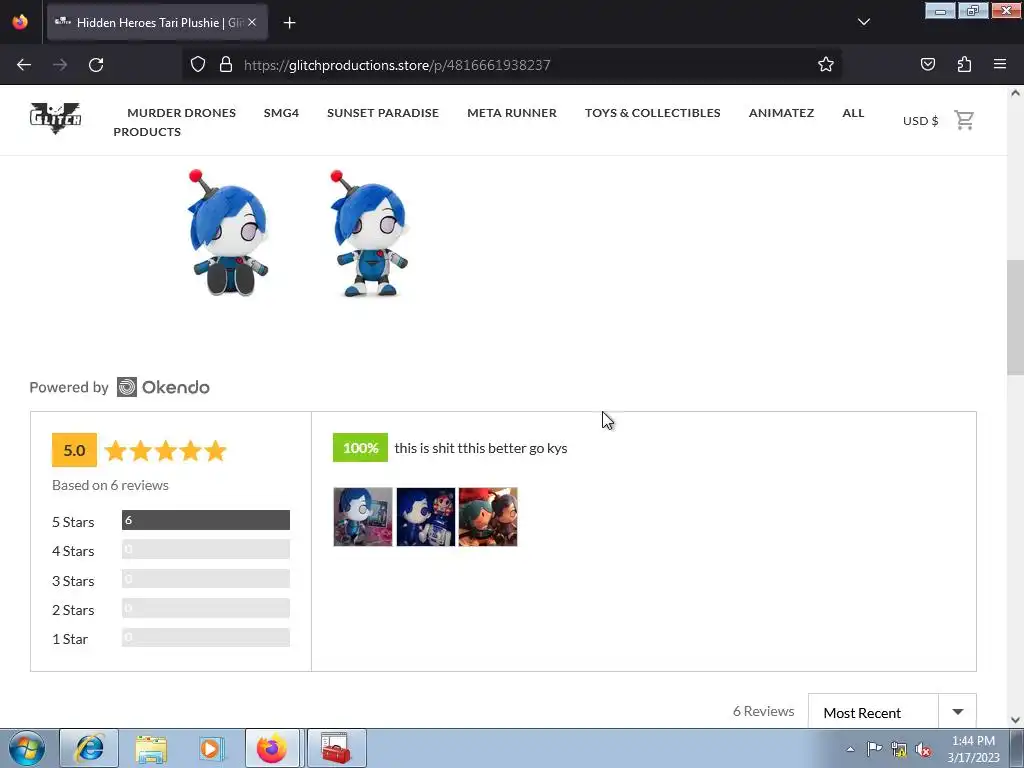Screen dimensions: 1024x768
Task: Click the muted volume tray icon
Action: (923, 750)
